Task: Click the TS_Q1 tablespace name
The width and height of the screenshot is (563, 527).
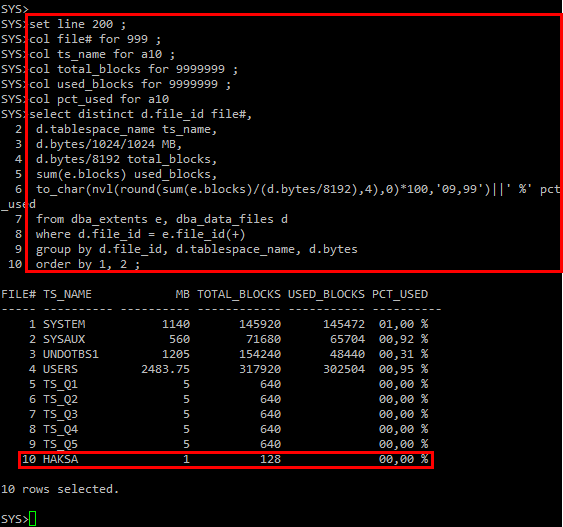Action: [60, 384]
